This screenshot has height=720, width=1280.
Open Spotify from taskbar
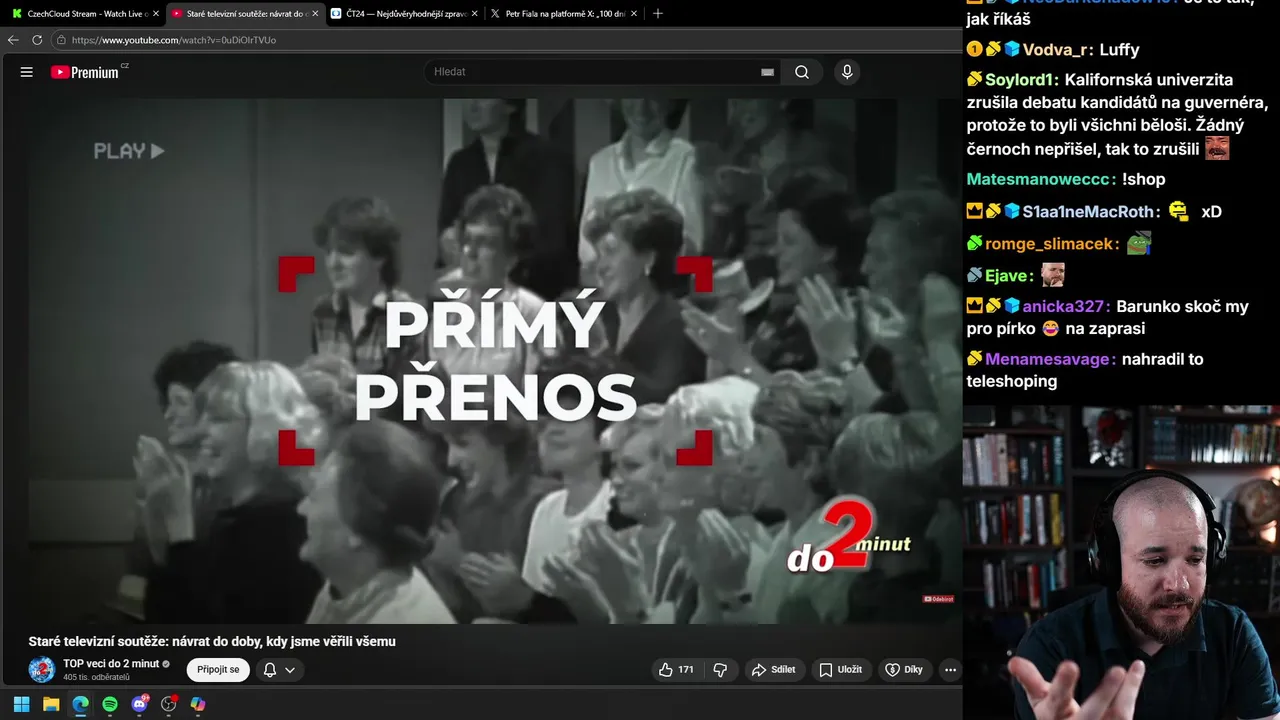coord(110,704)
